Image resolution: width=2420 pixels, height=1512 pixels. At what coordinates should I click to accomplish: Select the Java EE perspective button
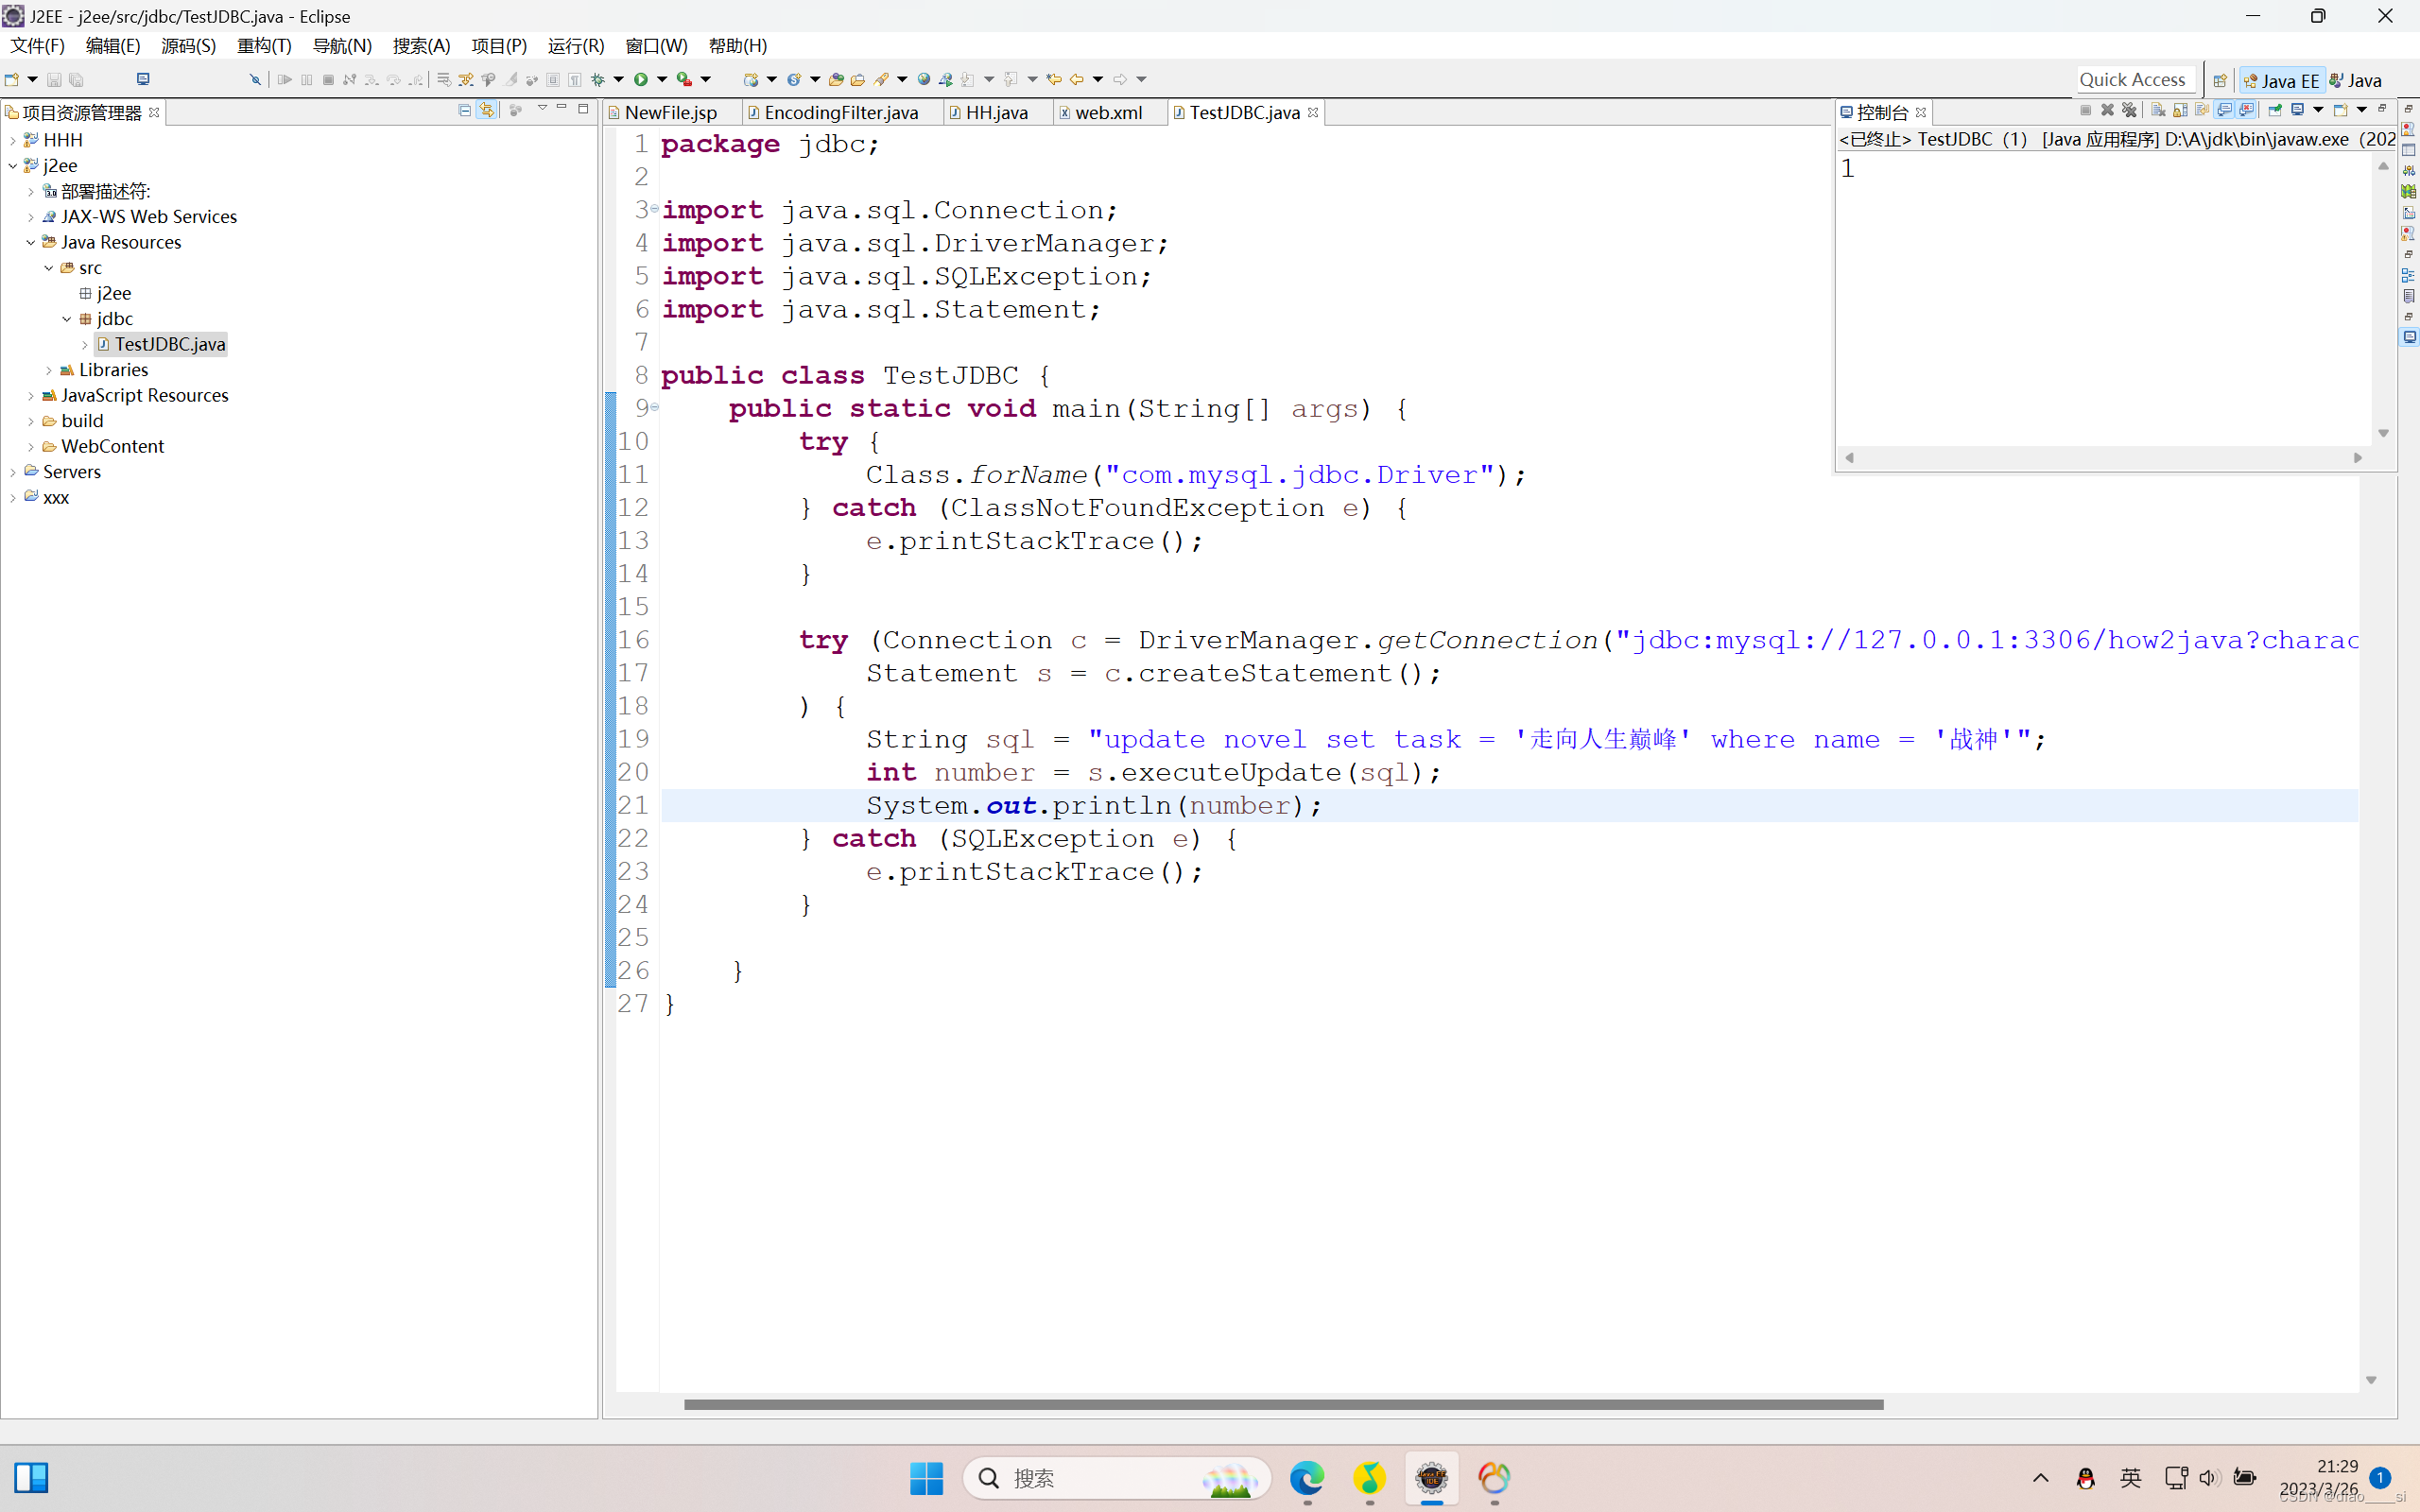coord(2281,80)
